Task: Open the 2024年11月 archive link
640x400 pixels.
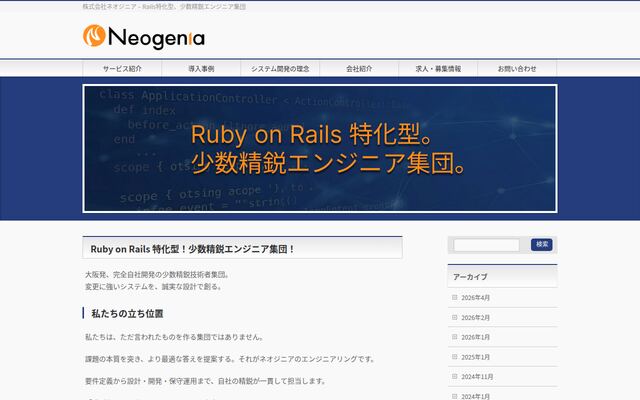Action: 477,377
